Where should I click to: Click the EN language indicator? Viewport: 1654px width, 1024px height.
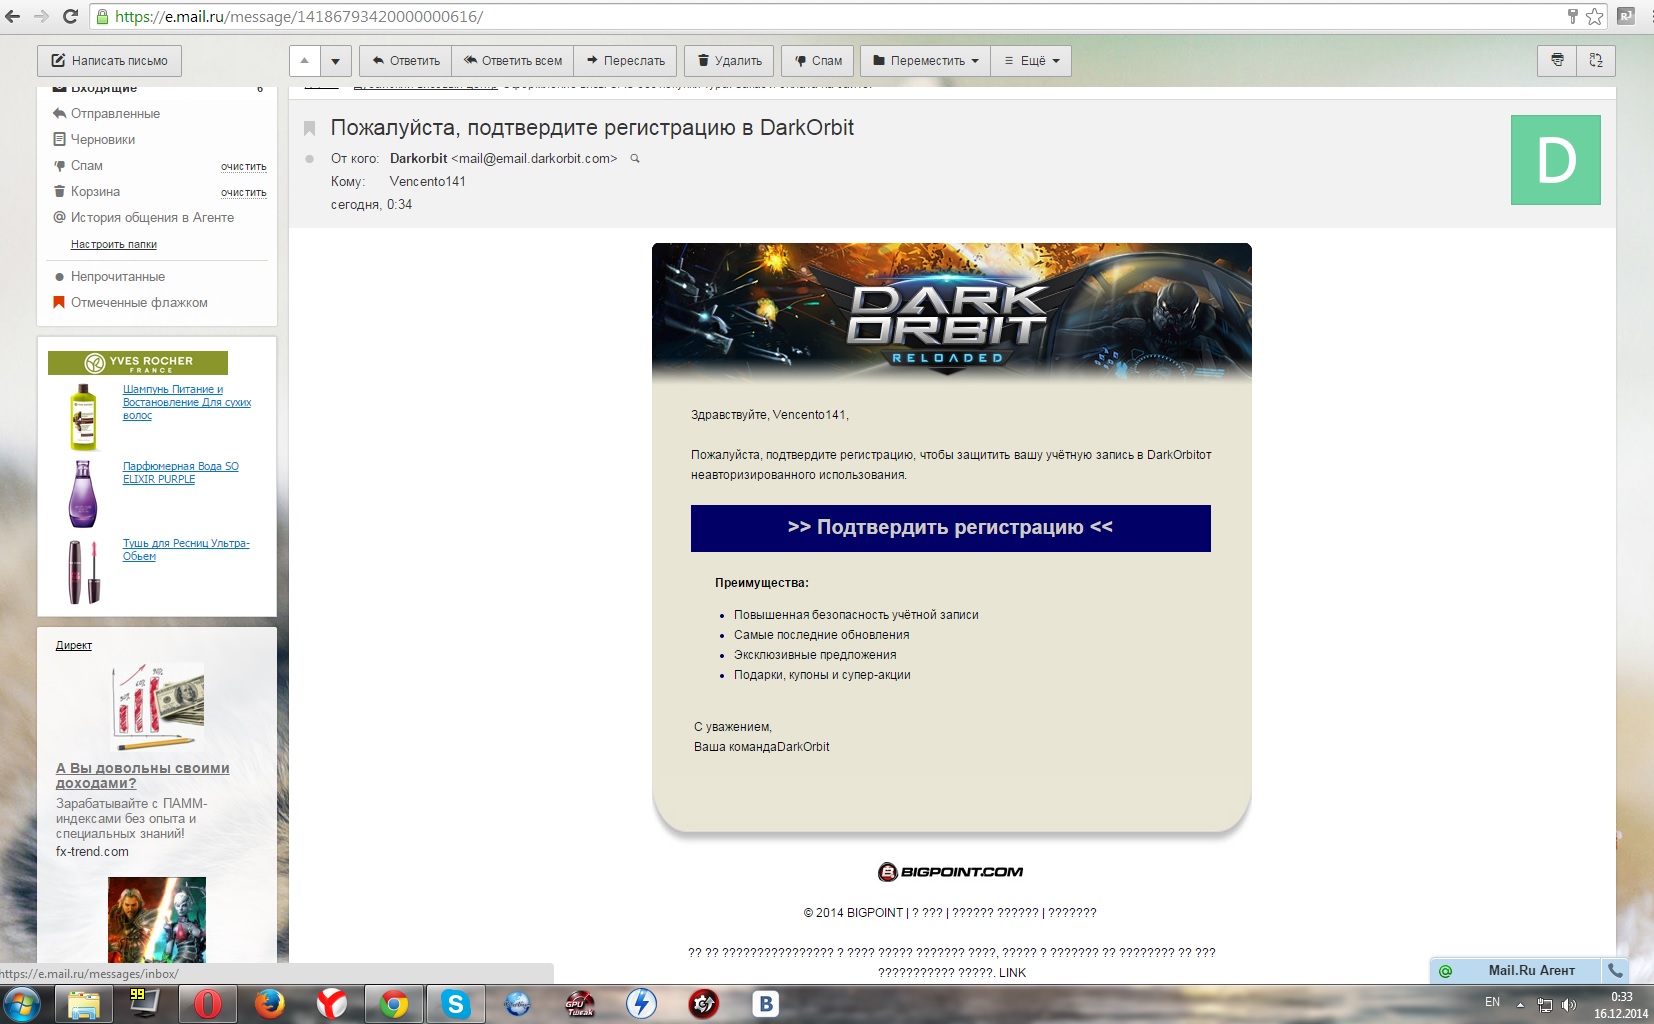click(1492, 1002)
